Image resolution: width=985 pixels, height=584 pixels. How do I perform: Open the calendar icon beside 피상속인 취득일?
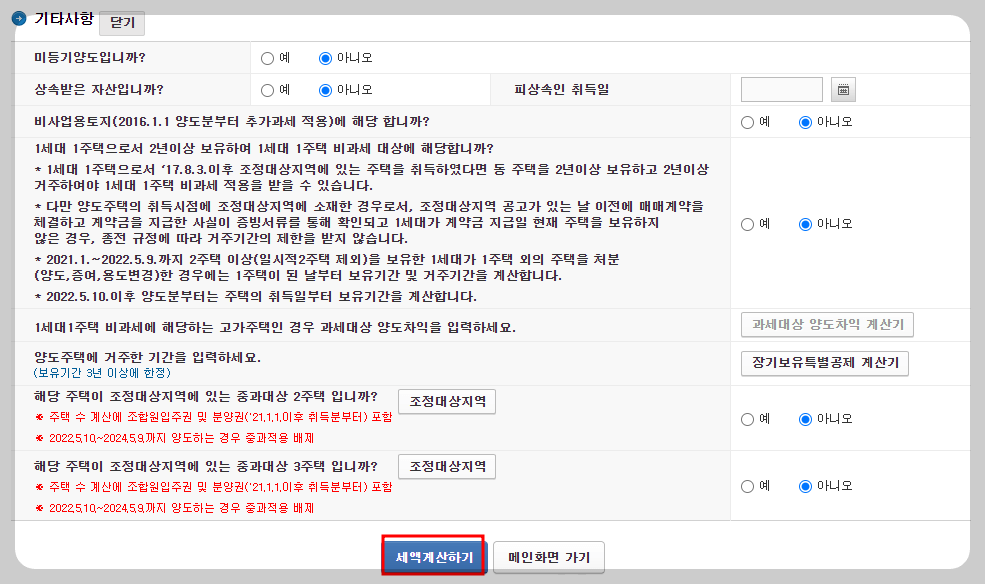click(x=842, y=89)
